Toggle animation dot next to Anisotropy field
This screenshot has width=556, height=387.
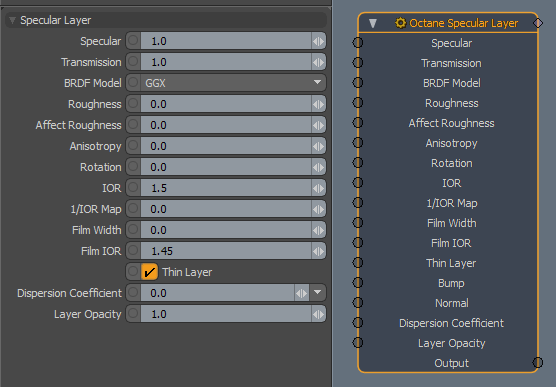coord(133,145)
